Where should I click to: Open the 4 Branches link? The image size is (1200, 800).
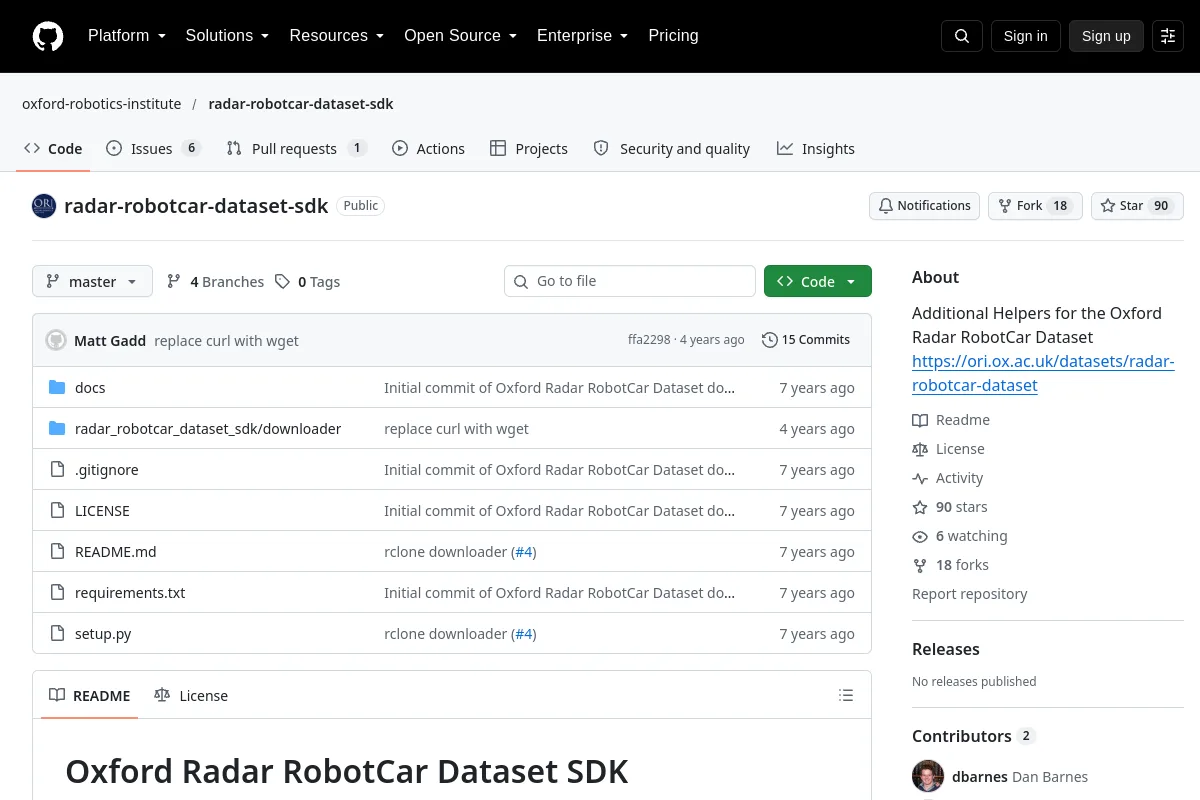[215, 282]
